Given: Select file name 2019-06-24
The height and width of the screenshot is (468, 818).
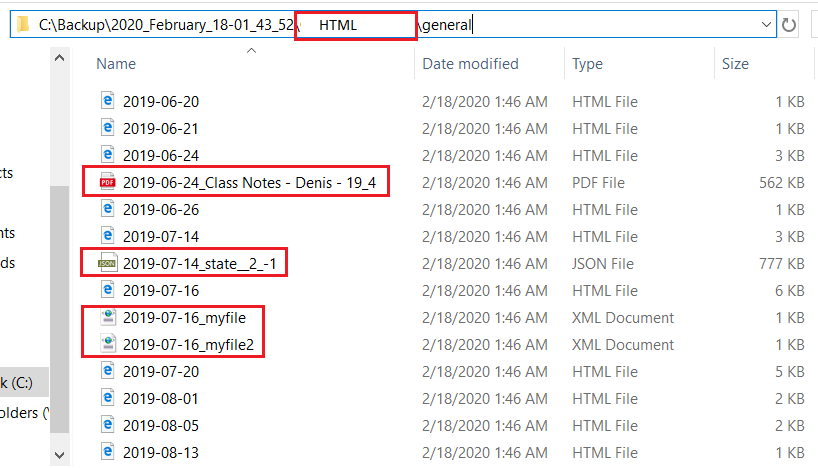Looking at the screenshot, I should [161, 156].
